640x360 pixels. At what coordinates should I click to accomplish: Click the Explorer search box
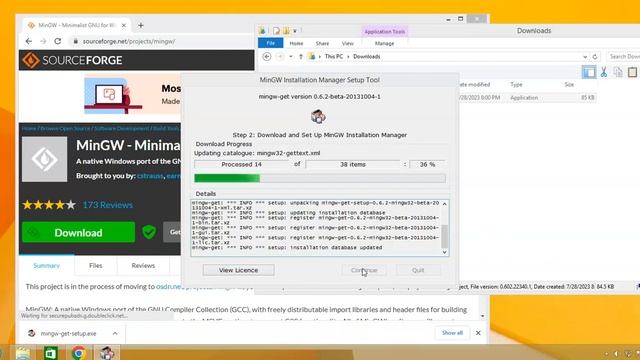point(623,57)
